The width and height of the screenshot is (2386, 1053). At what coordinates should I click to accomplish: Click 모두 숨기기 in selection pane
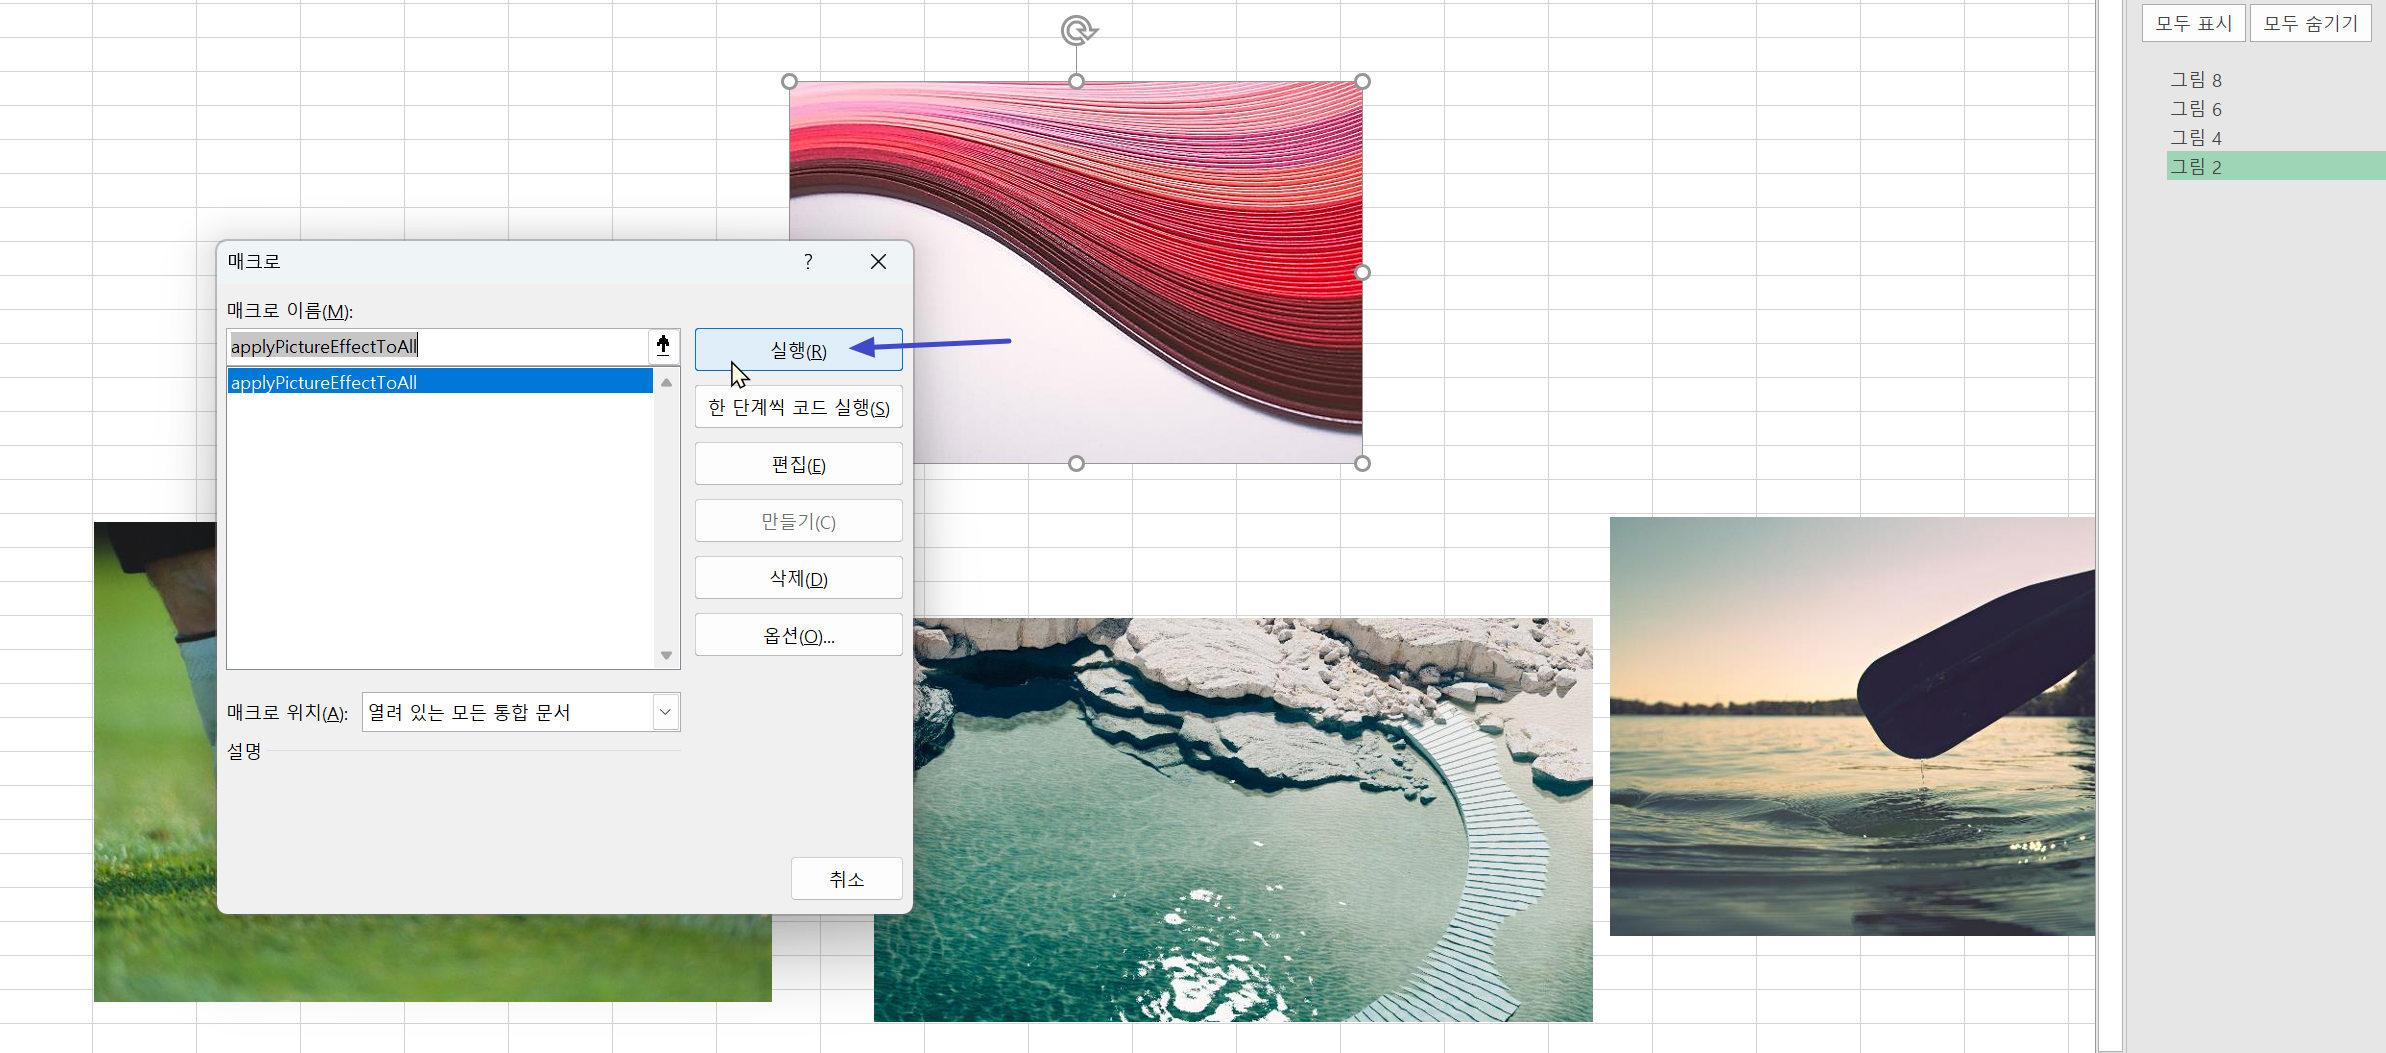click(x=2310, y=23)
